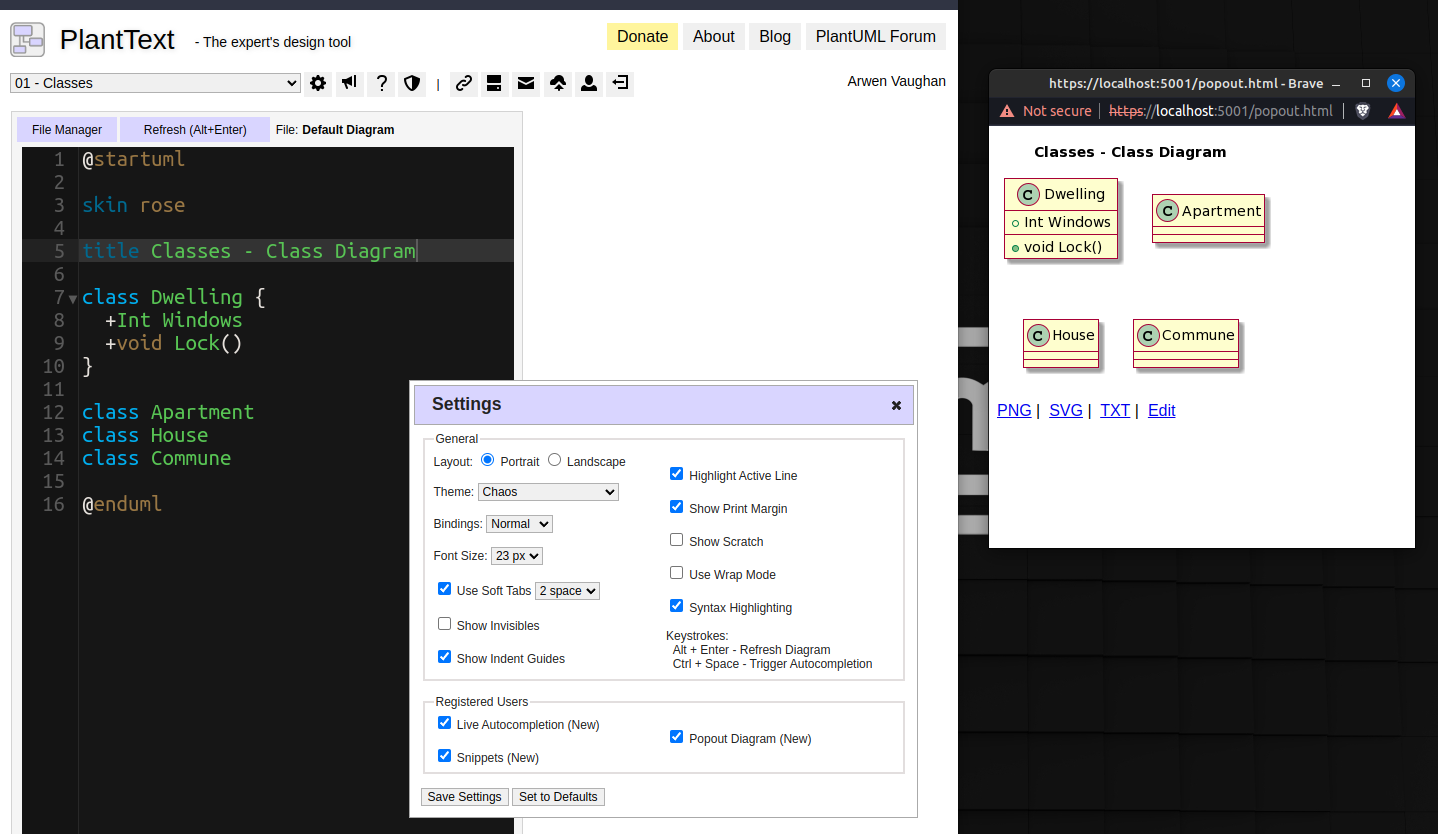Open the SVG link in the popout window
1438x834 pixels.
pos(1065,410)
